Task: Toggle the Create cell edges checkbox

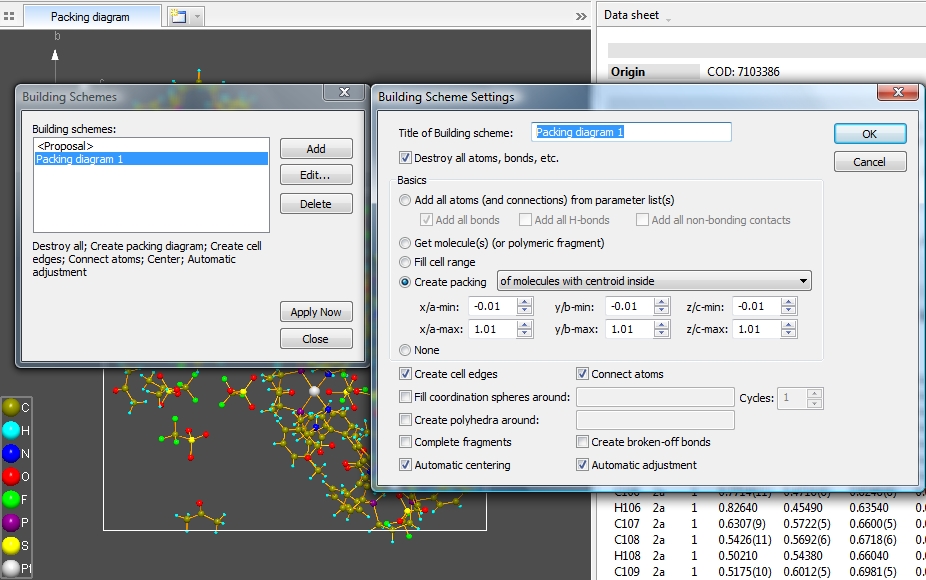Action: (x=405, y=374)
